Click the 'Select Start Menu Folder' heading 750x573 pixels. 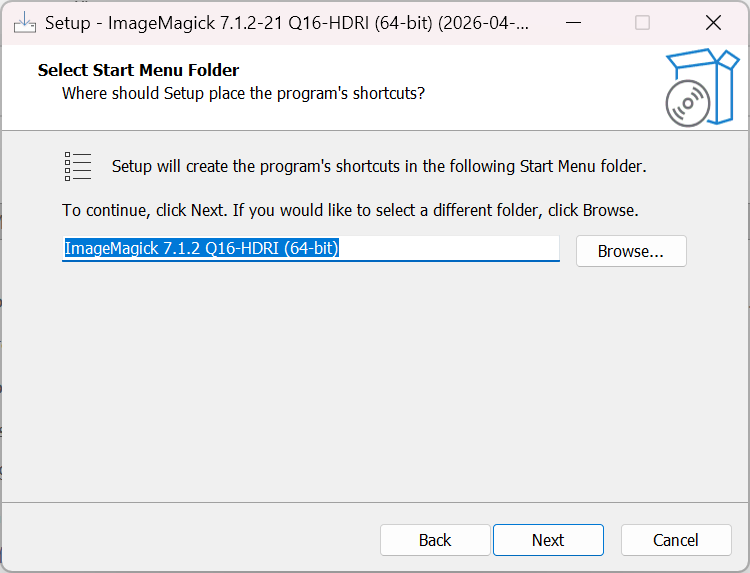pos(138,70)
